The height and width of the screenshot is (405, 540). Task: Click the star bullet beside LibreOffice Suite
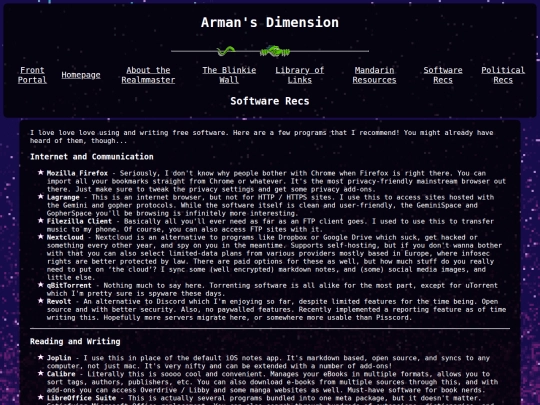(x=41, y=398)
